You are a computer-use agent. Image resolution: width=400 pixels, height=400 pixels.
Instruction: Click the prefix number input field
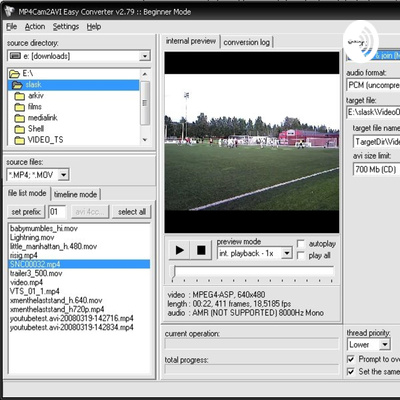coord(57,212)
